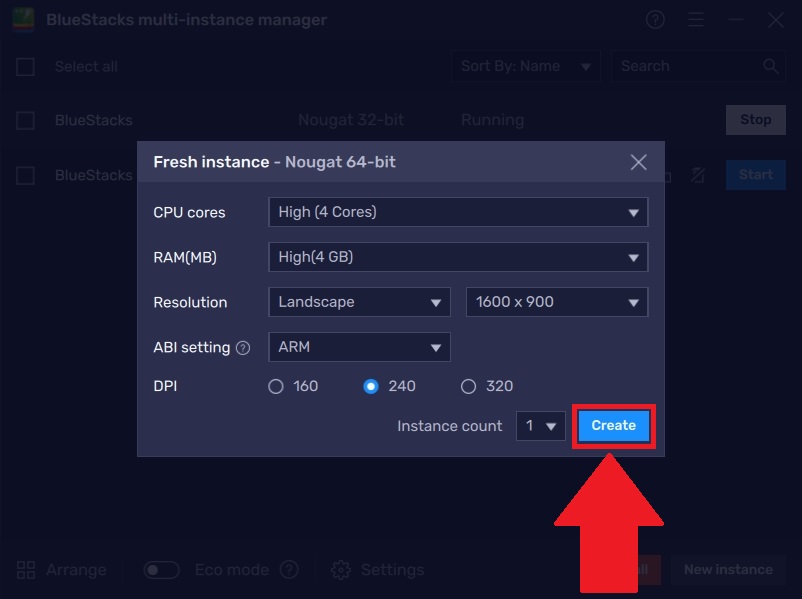Click the Running status text

pos(493,120)
